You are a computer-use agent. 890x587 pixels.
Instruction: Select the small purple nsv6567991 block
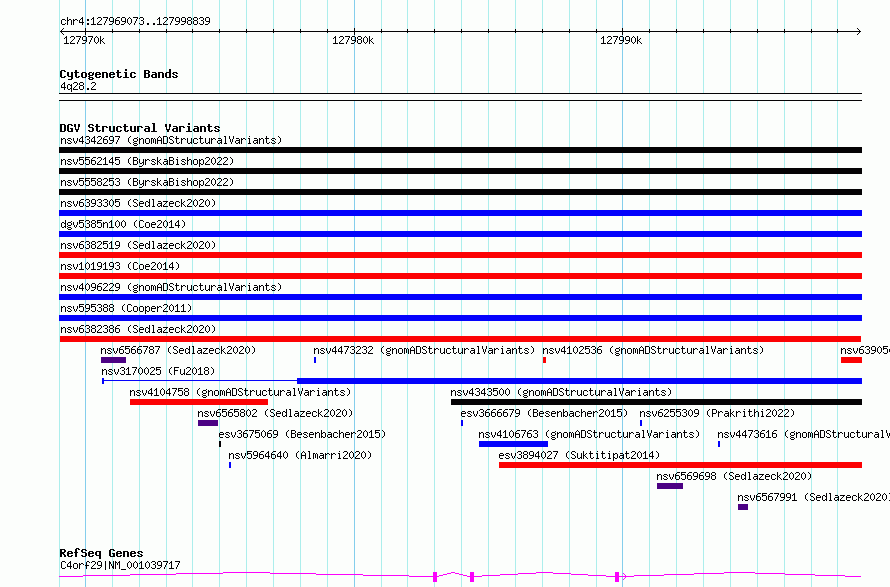pyautogui.click(x=743, y=508)
